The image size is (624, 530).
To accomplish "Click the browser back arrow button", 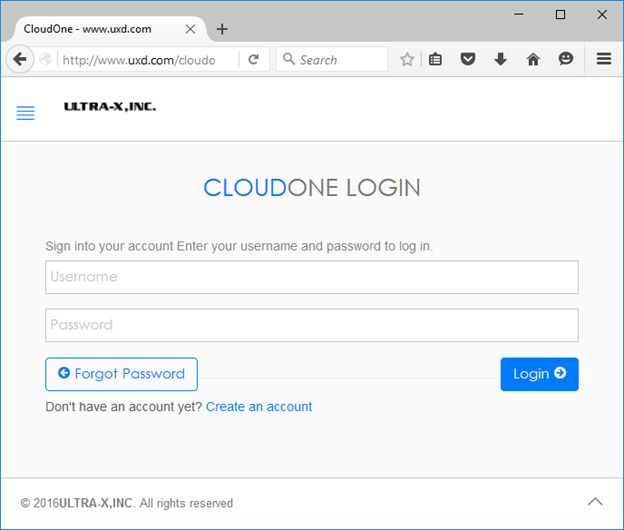I will pyautogui.click(x=19, y=59).
